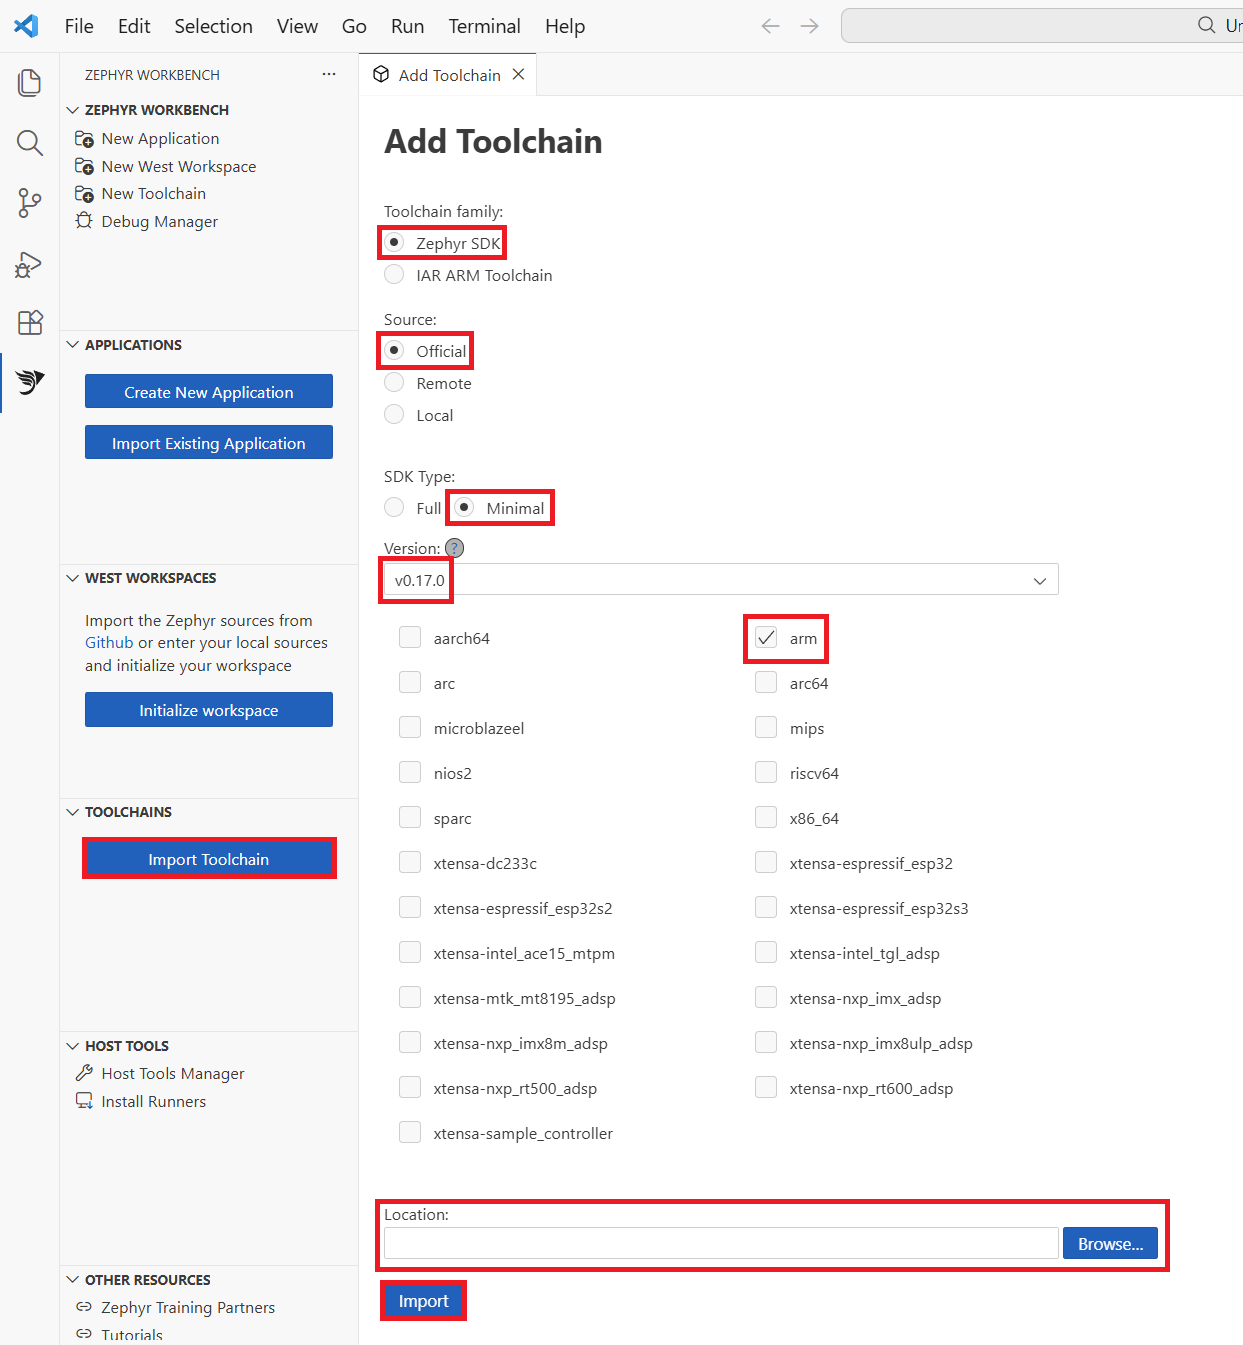Open the Extensions icon in the activity bar
The image size is (1243, 1345).
point(29,322)
